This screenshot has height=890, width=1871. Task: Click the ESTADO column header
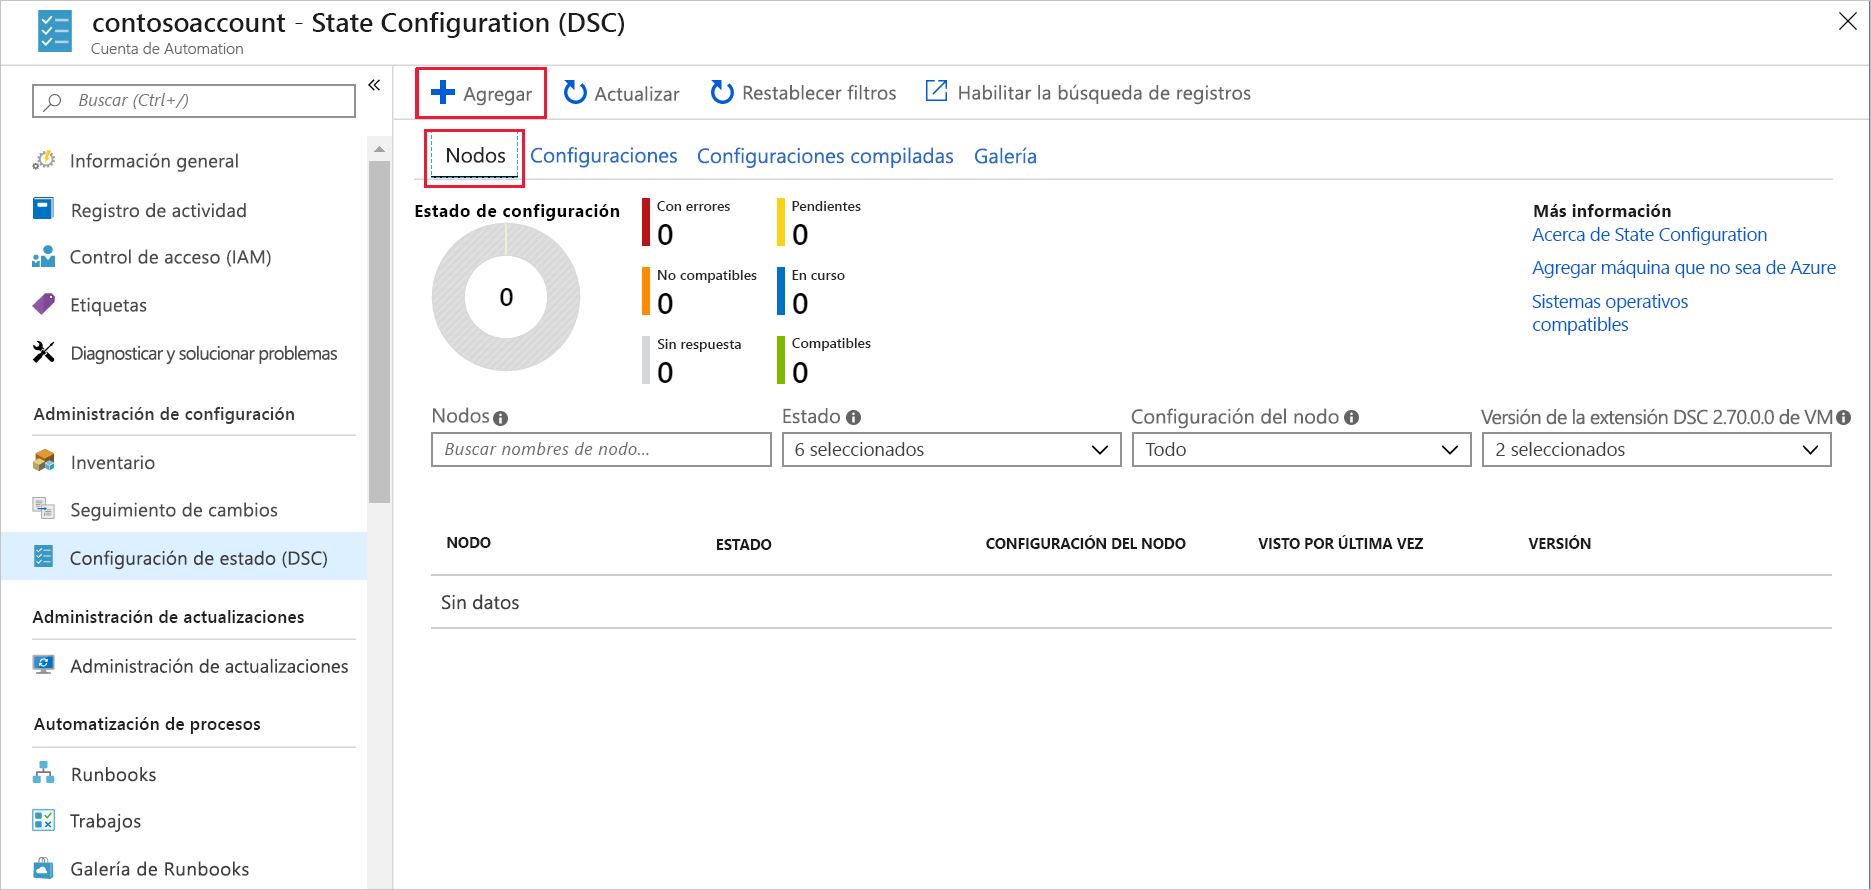[x=744, y=544]
